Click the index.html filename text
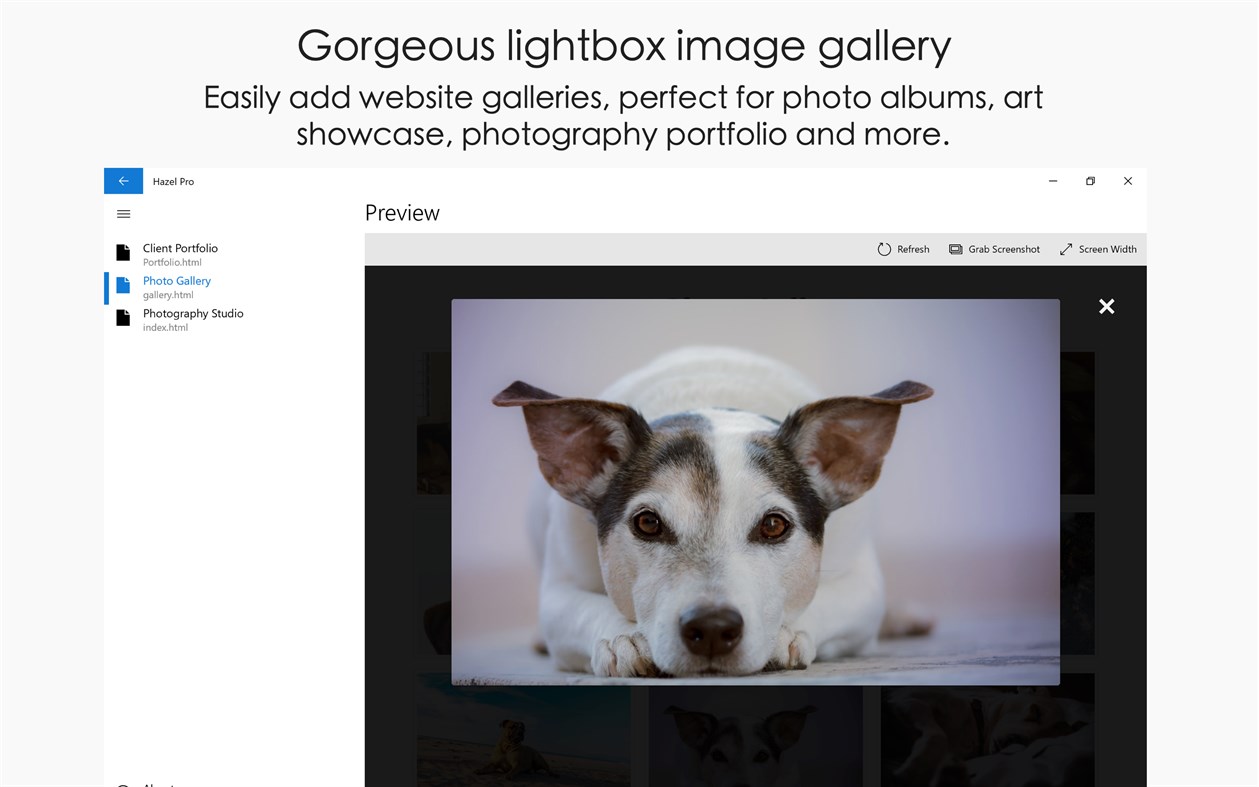 (165, 328)
